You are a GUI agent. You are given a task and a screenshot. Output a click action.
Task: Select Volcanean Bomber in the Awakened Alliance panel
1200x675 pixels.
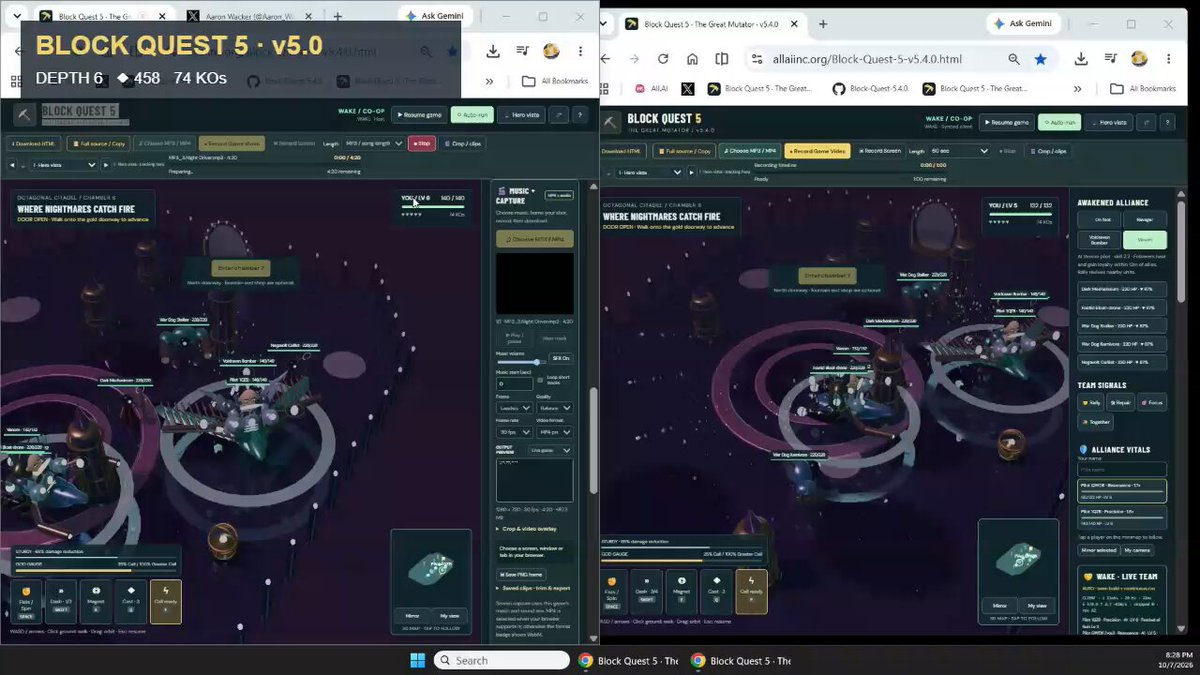[x=1099, y=240]
